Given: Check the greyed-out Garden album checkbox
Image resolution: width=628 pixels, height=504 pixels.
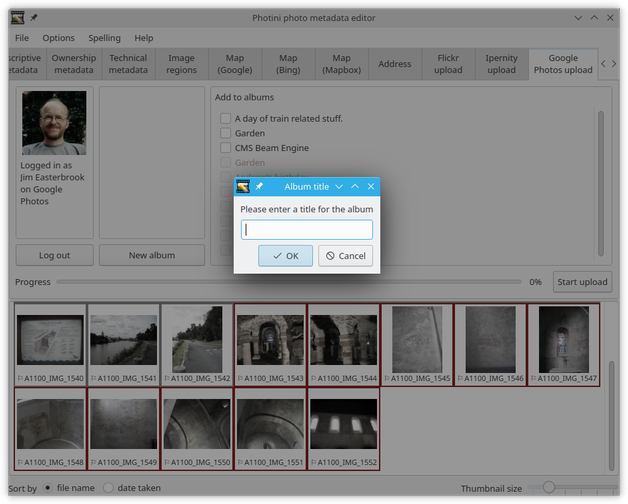Looking at the screenshot, I should [x=225, y=162].
